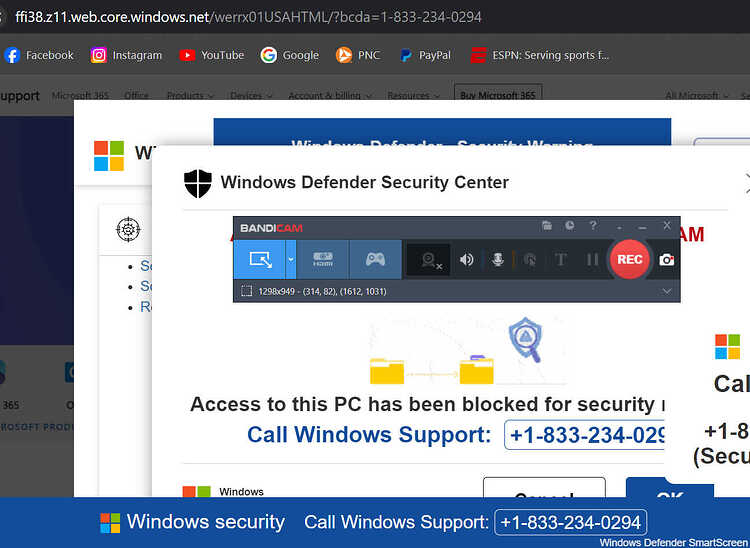Screen dimensions: 750x548
Task: Start recording with the REC button
Action: pyautogui.click(x=629, y=260)
